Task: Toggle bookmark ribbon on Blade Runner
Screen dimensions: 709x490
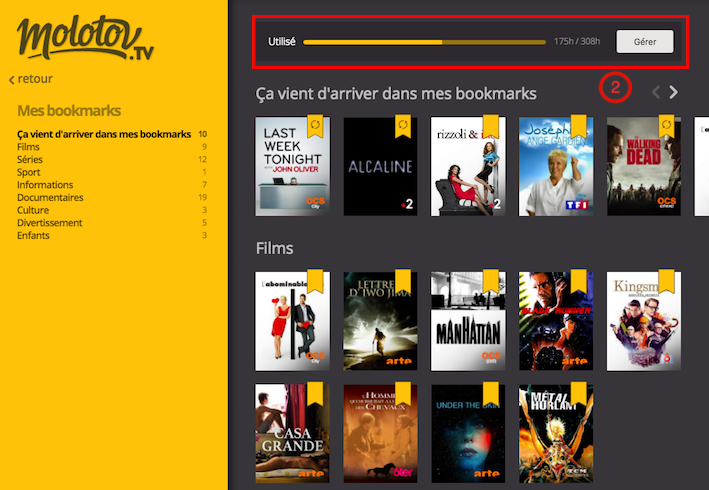Action: [578, 281]
